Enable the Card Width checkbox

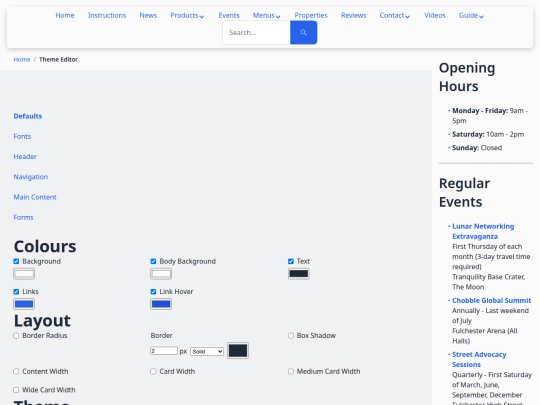pyautogui.click(x=153, y=372)
